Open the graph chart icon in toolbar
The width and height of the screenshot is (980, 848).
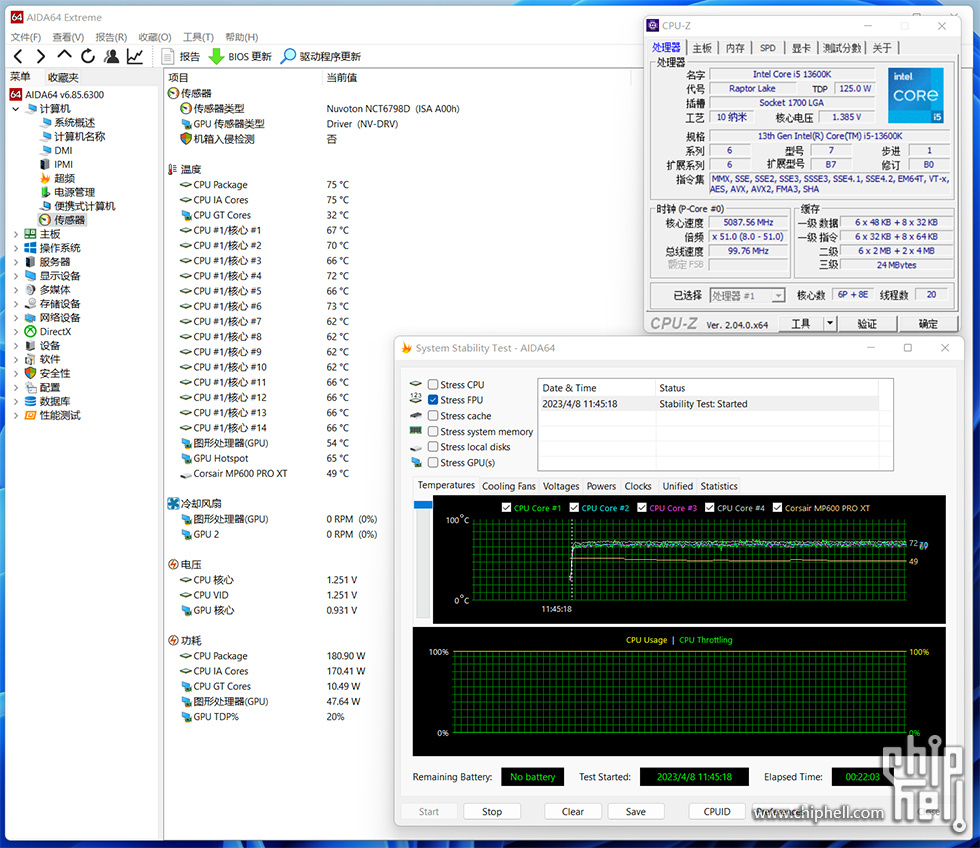coord(134,56)
